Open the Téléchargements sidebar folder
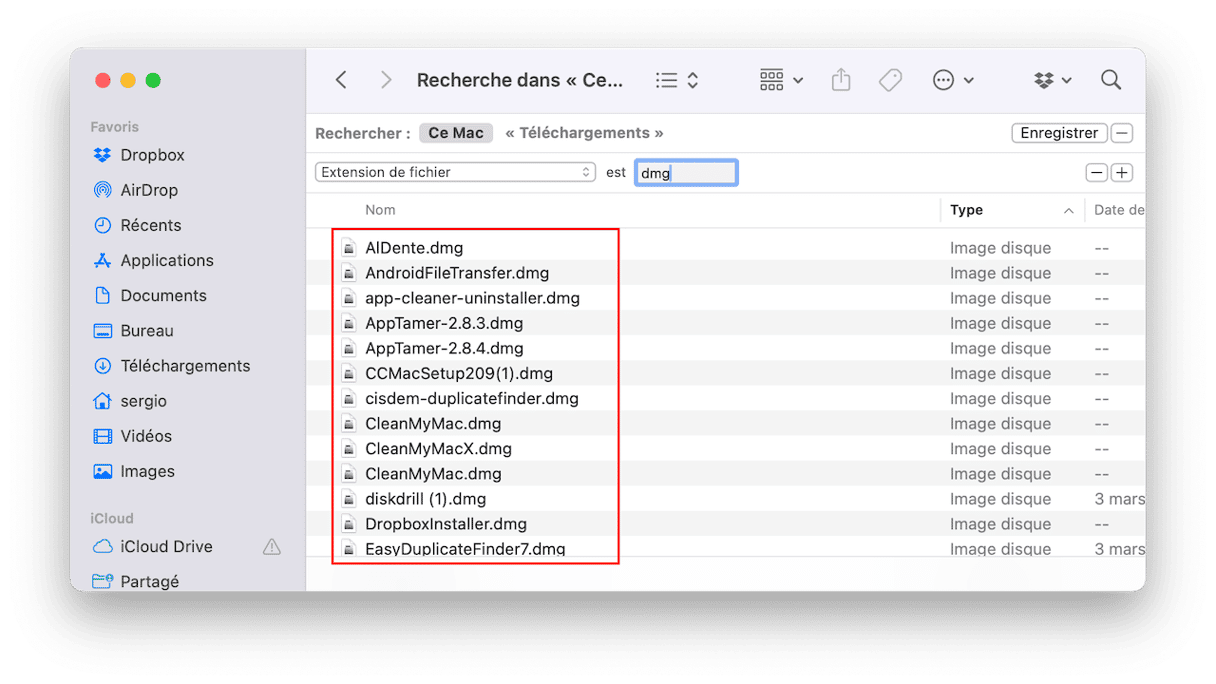This screenshot has width=1216, height=684. click(185, 366)
